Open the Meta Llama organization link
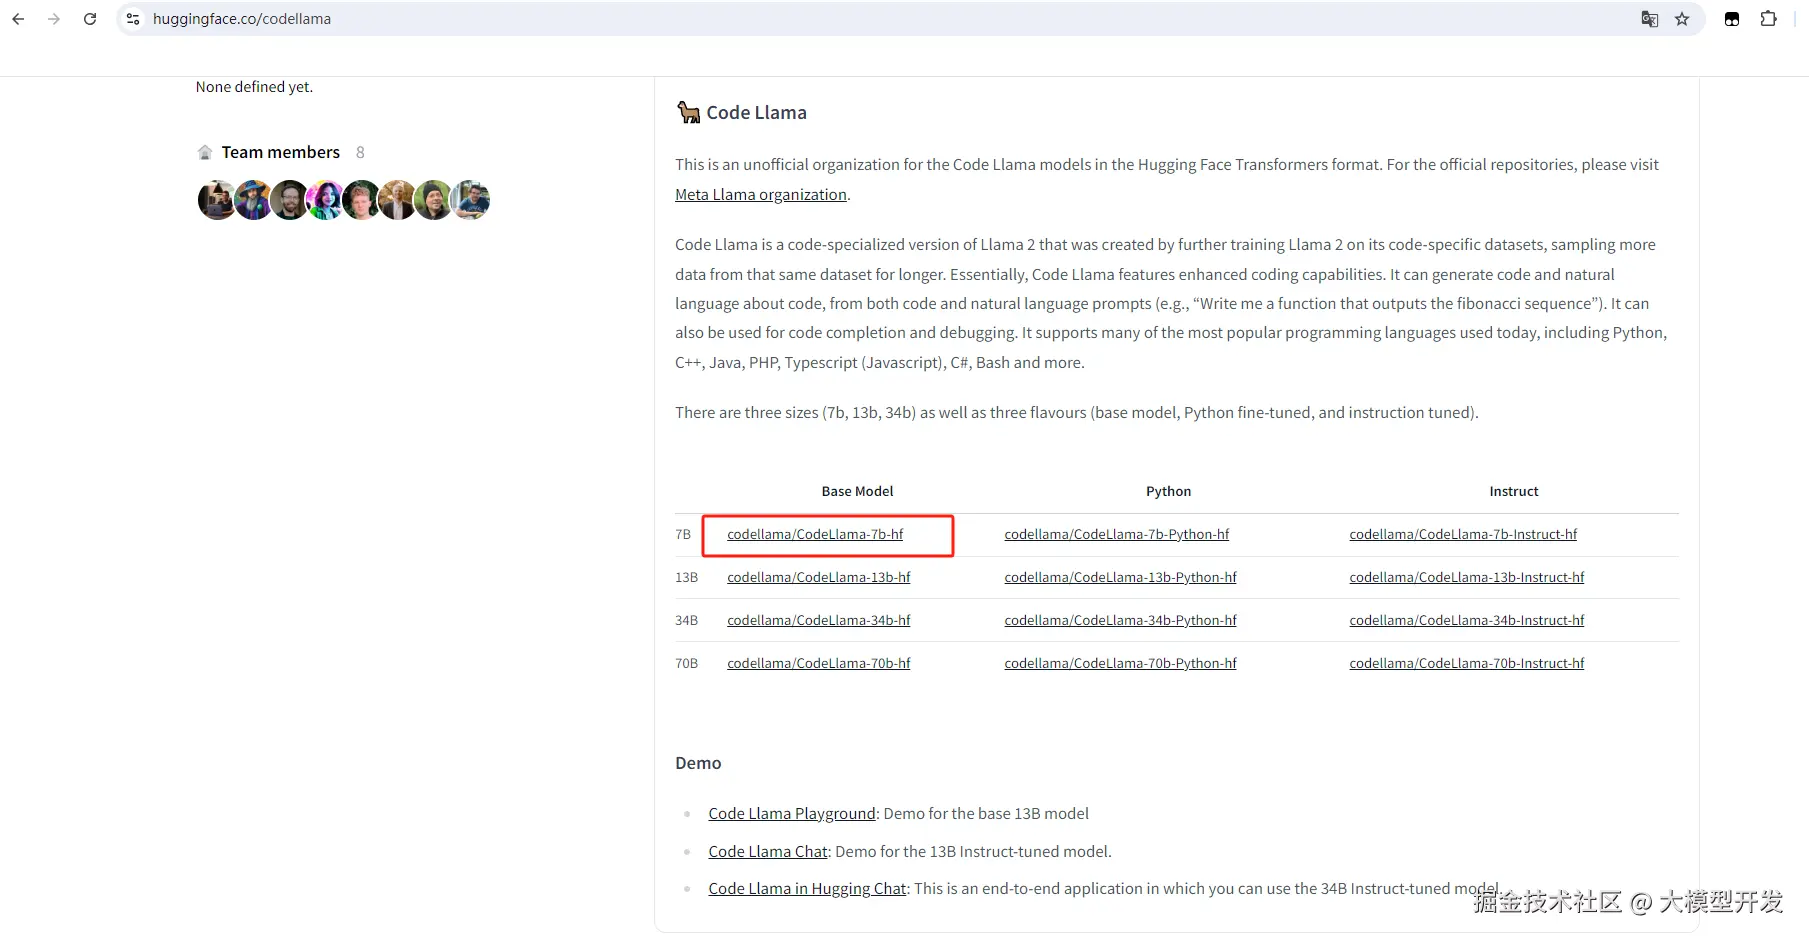1809x941 pixels. [761, 195]
